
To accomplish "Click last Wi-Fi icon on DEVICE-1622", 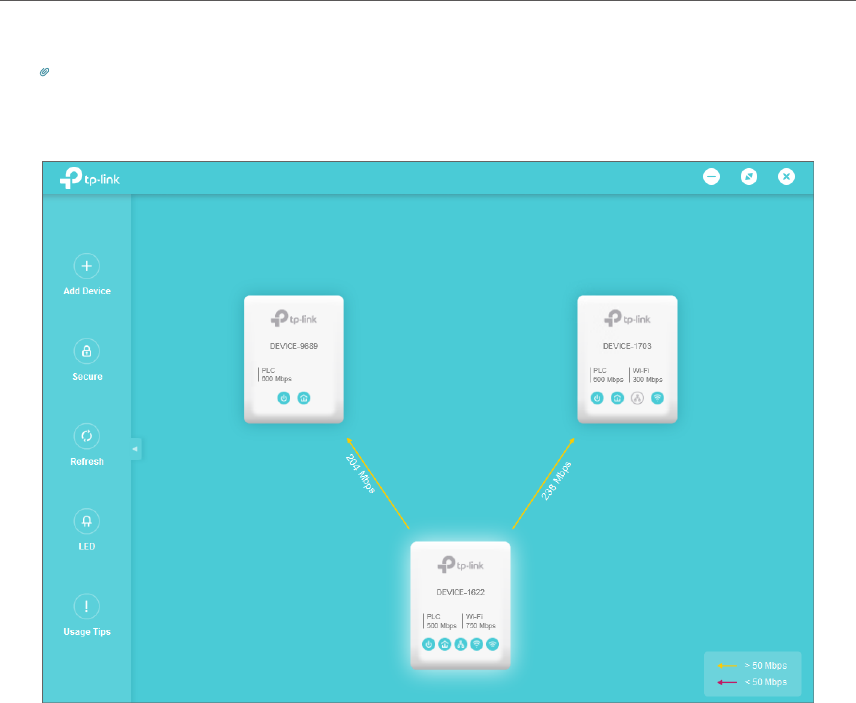I will pyautogui.click(x=492, y=645).
